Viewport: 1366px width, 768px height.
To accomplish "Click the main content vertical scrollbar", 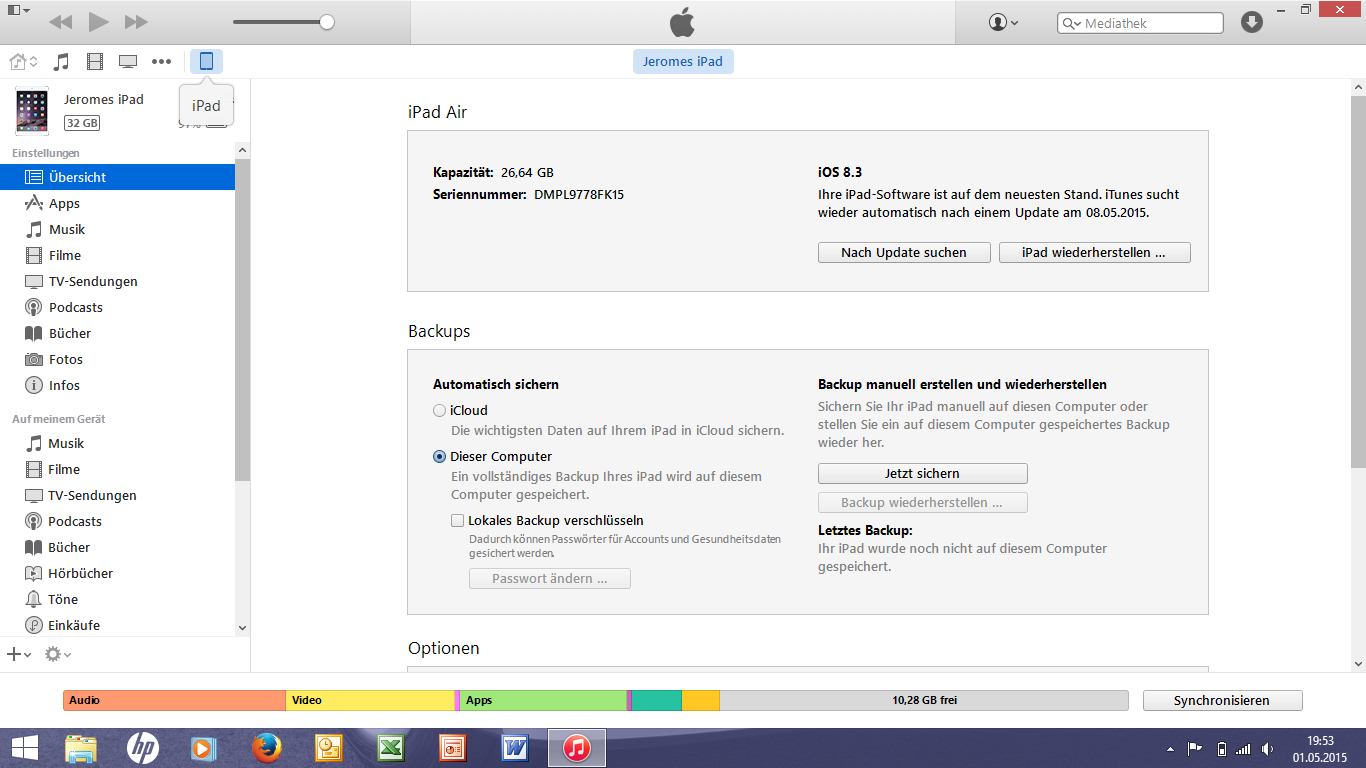I will click(1358, 282).
